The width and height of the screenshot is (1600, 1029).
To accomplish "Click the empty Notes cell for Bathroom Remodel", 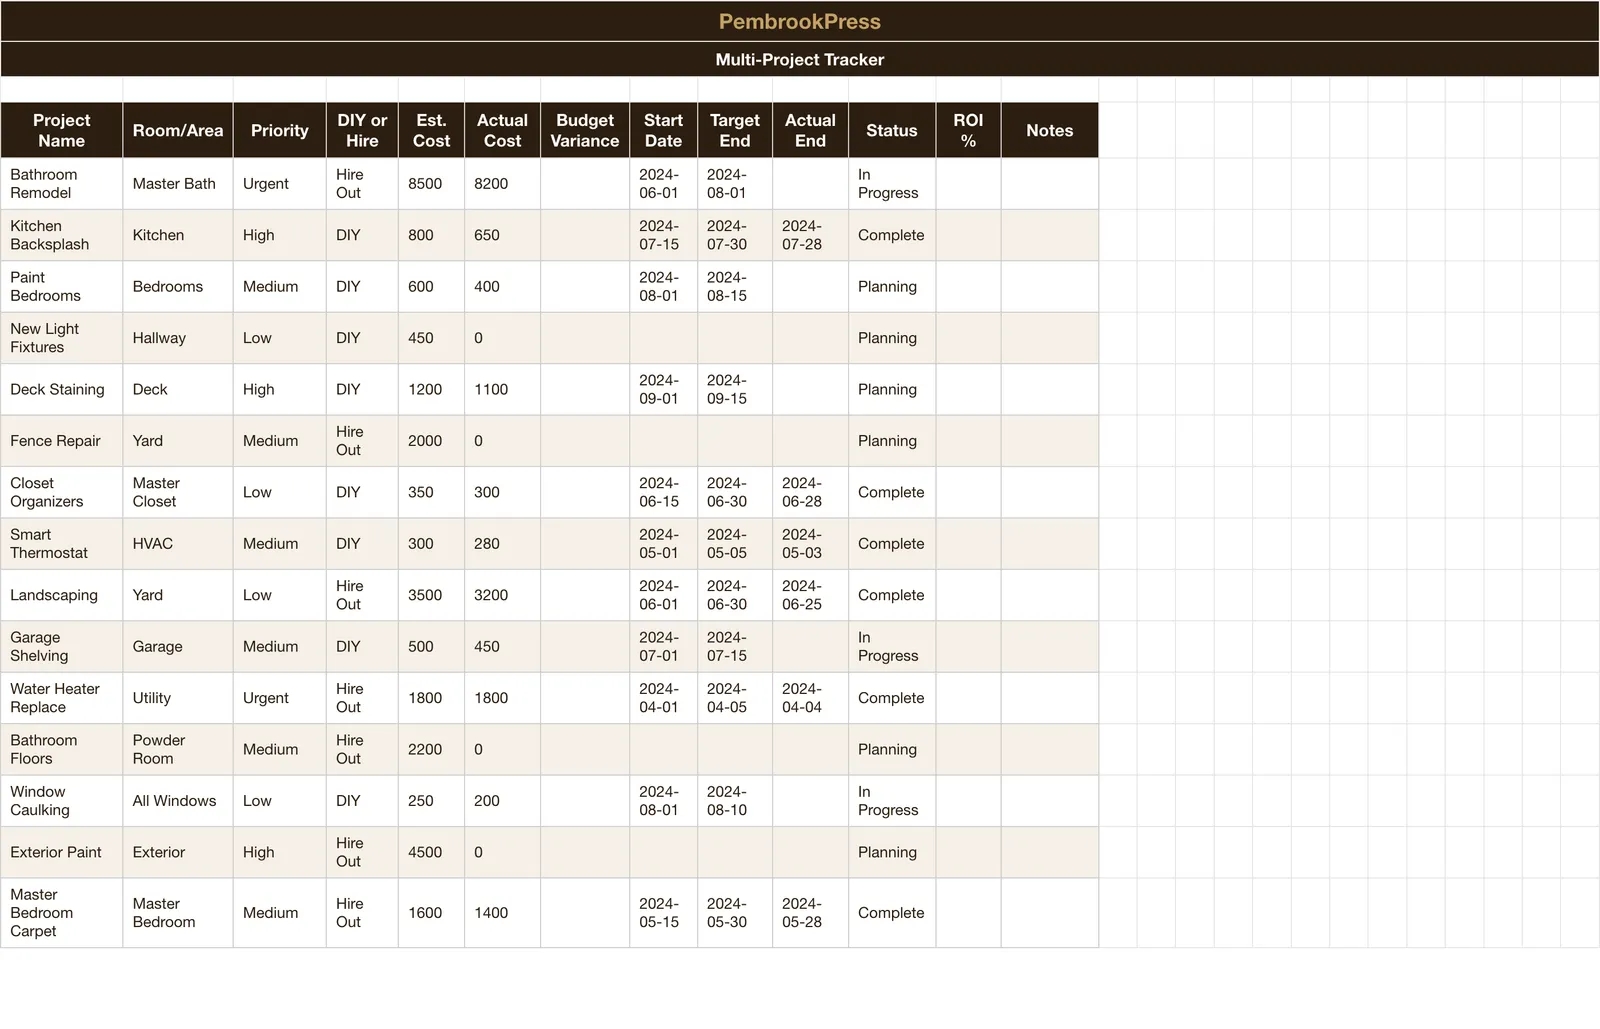I will [x=1050, y=184].
